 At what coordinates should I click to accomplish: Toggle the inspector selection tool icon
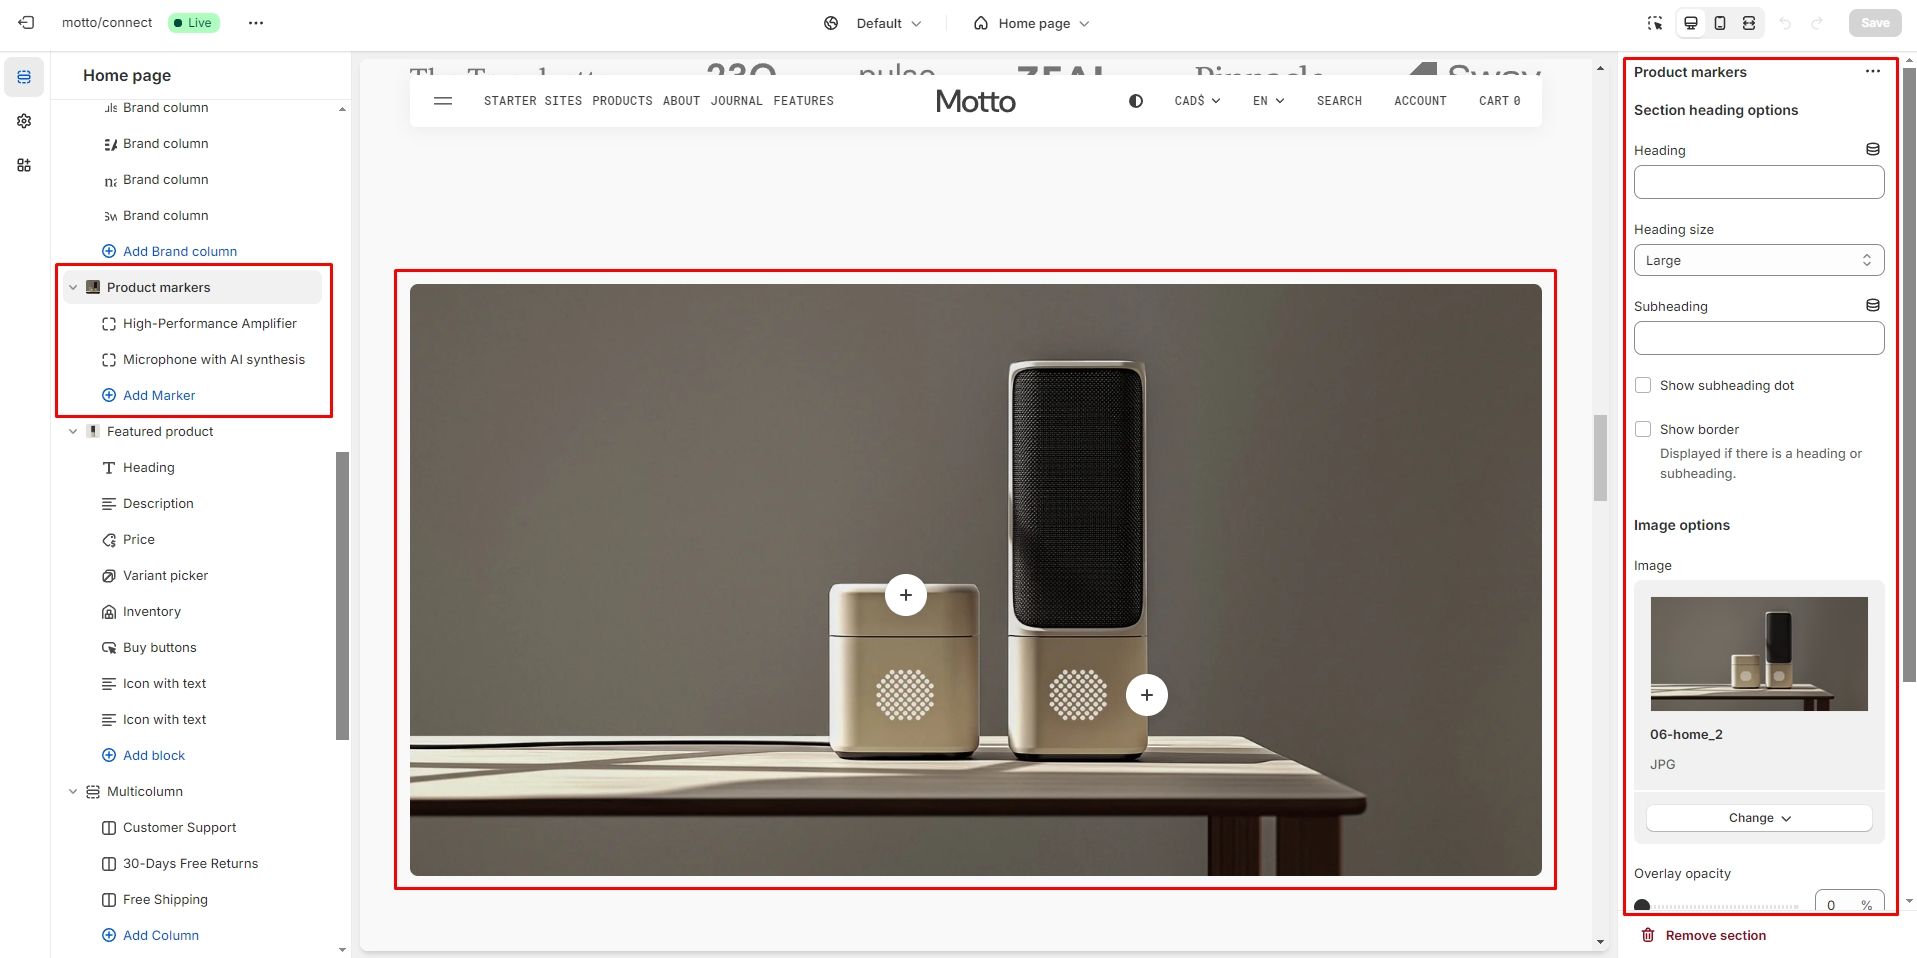point(1655,23)
